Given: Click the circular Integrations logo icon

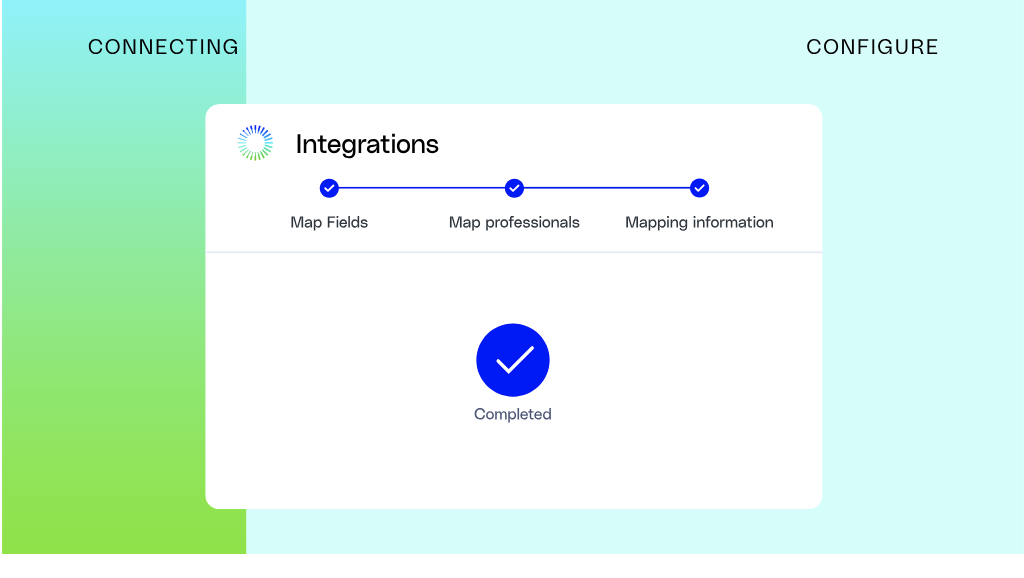Looking at the screenshot, I should tap(254, 142).
